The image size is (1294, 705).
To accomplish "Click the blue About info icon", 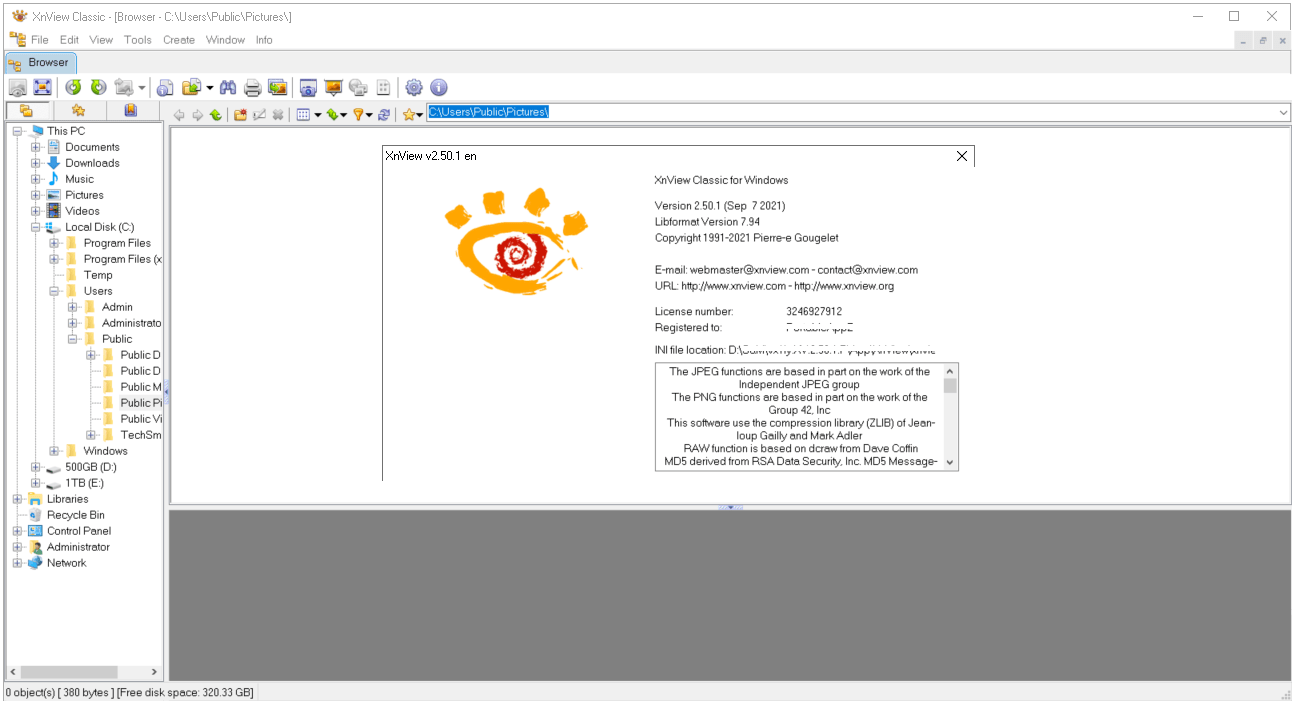I will coord(438,88).
